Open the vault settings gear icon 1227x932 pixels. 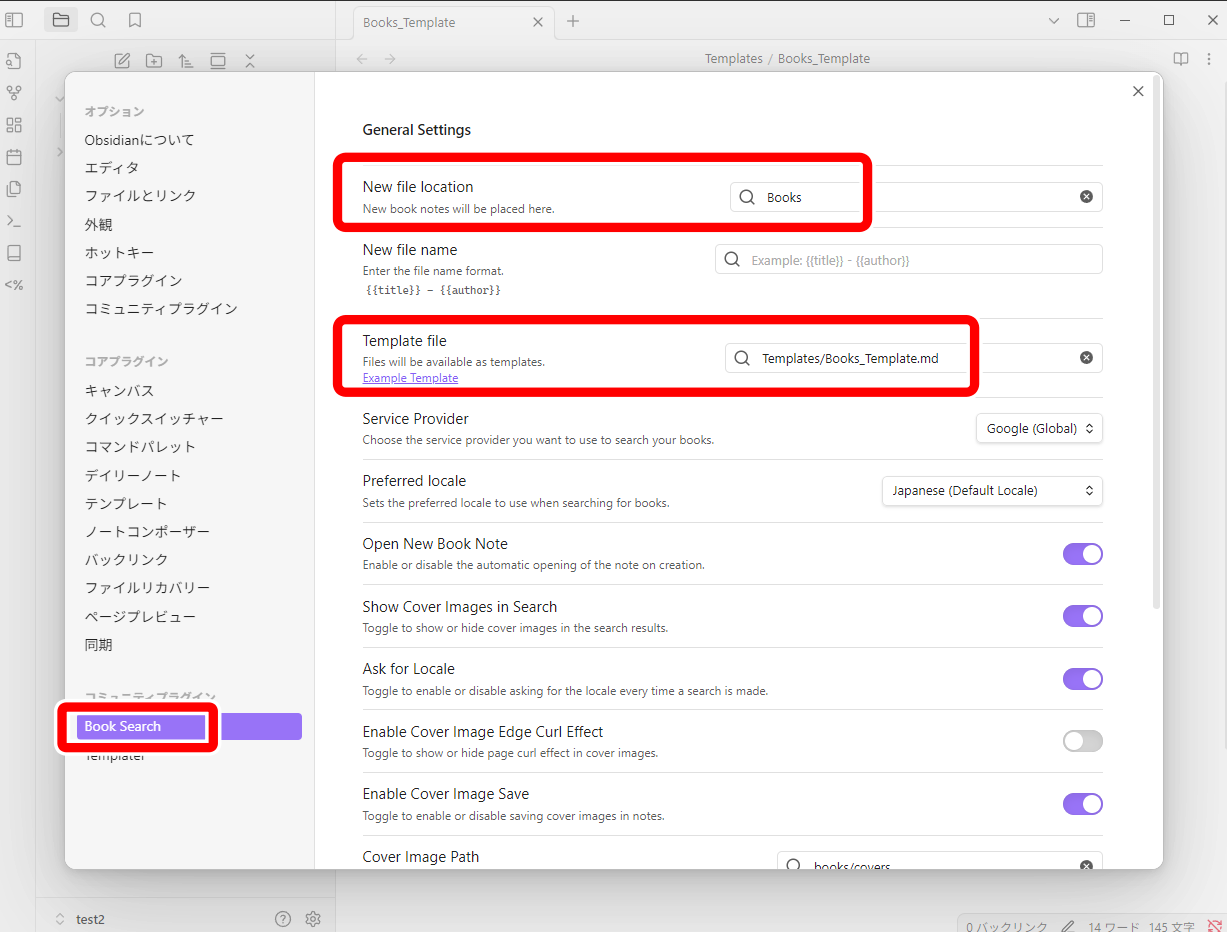tap(313, 919)
